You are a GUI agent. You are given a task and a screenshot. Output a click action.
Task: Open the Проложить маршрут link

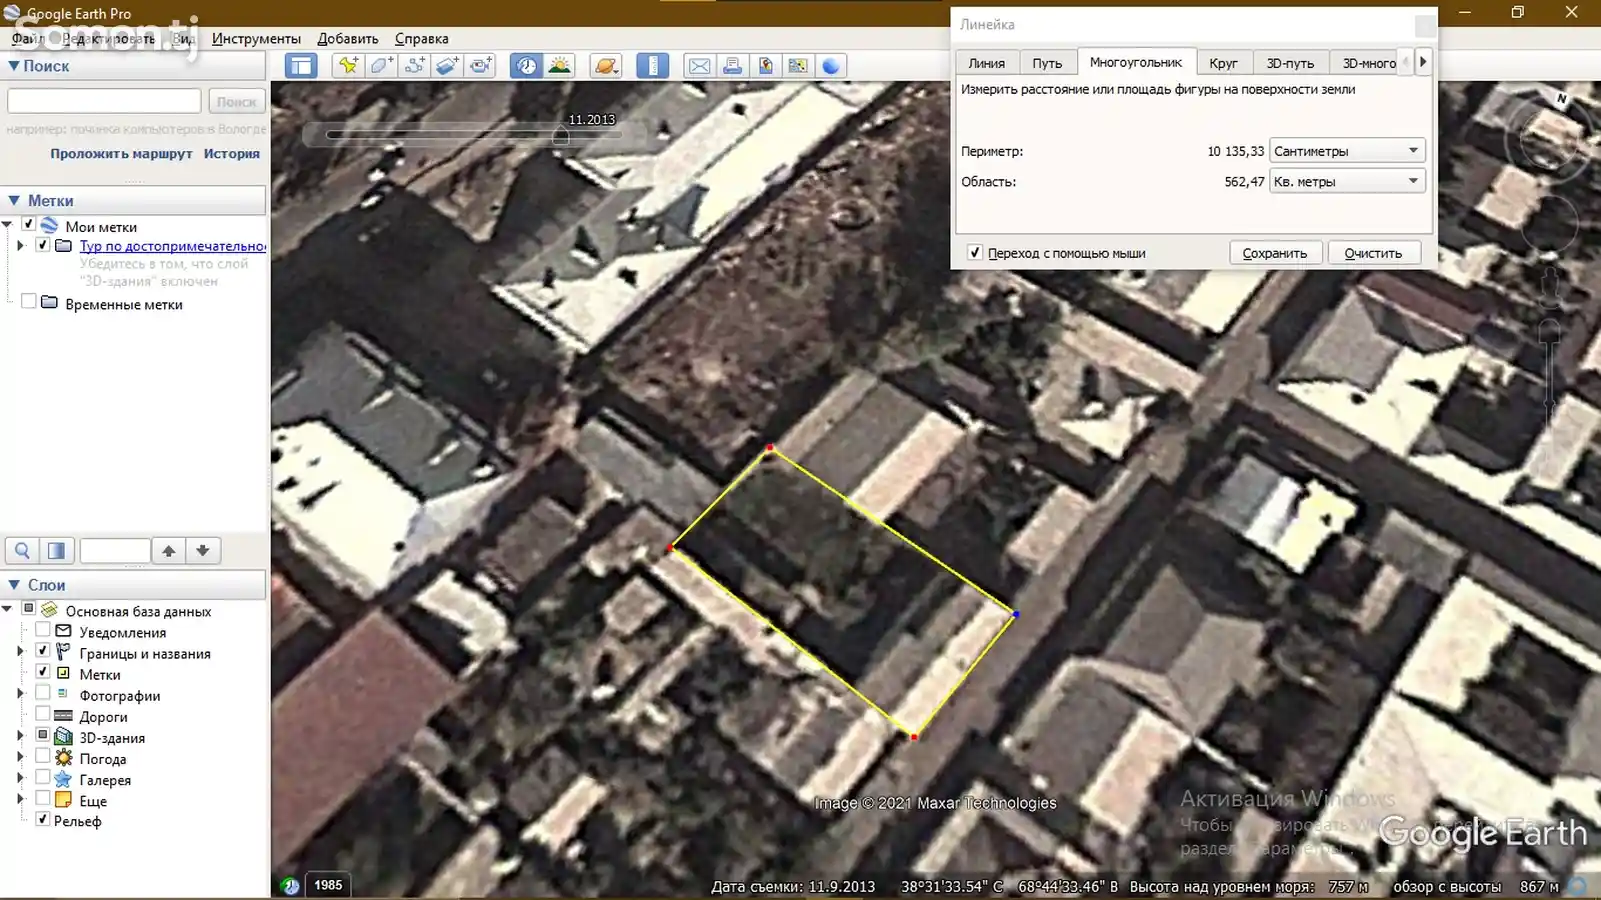tap(121, 153)
